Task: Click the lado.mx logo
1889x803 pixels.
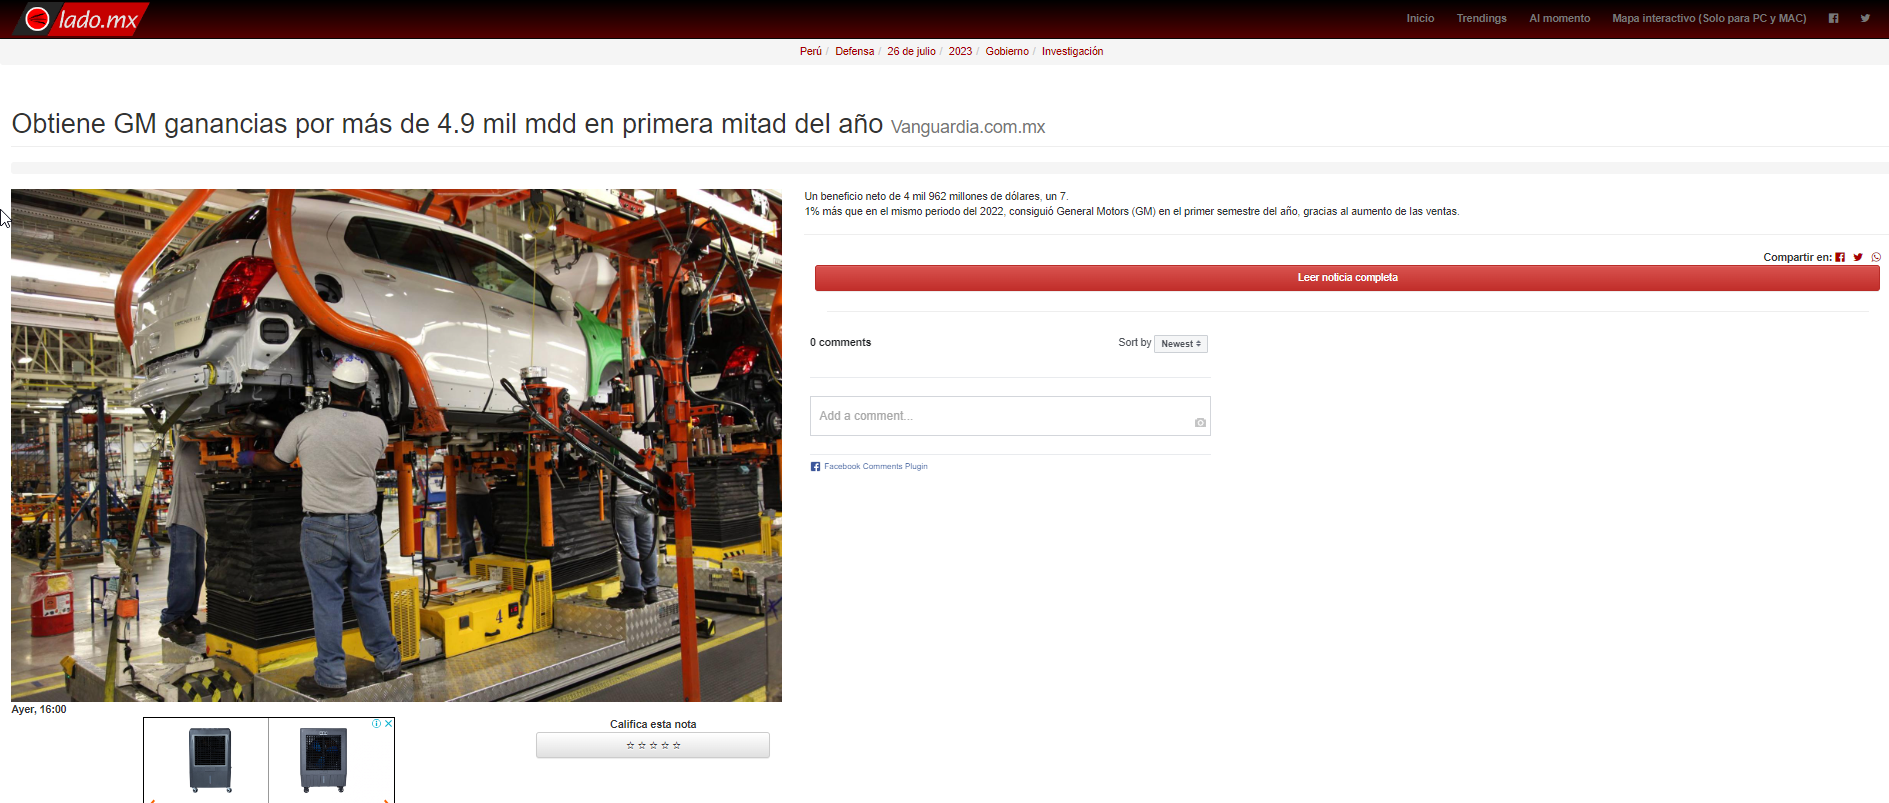Action: (x=80, y=19)
